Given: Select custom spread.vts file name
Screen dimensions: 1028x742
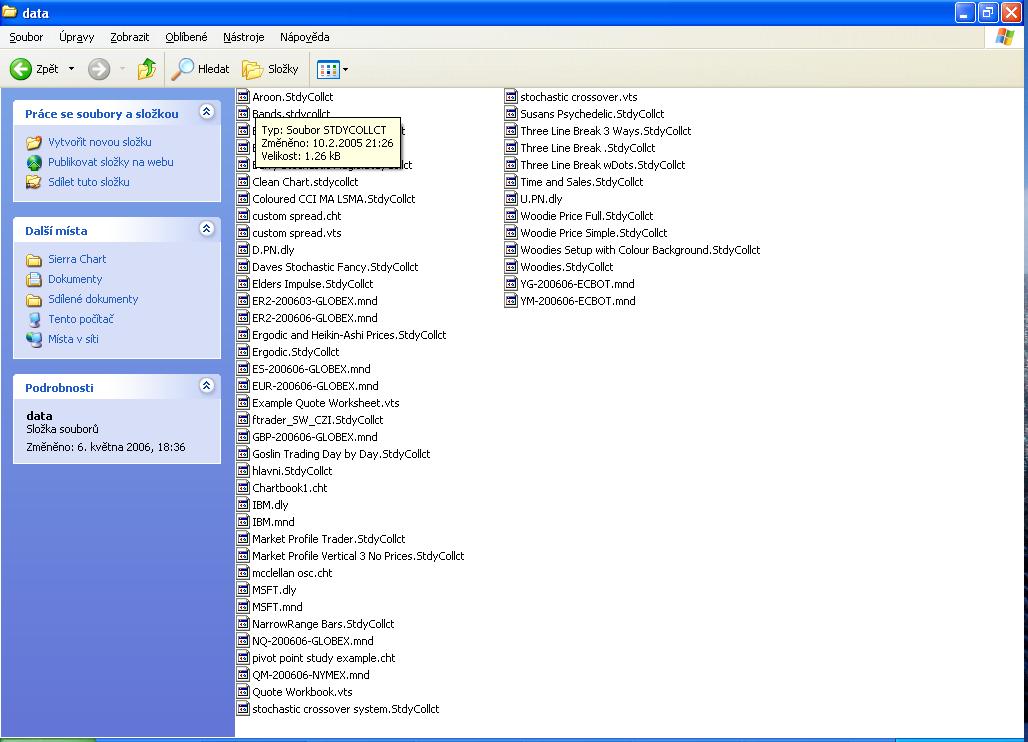Looking at the screenshot, I should coord(297,233).
